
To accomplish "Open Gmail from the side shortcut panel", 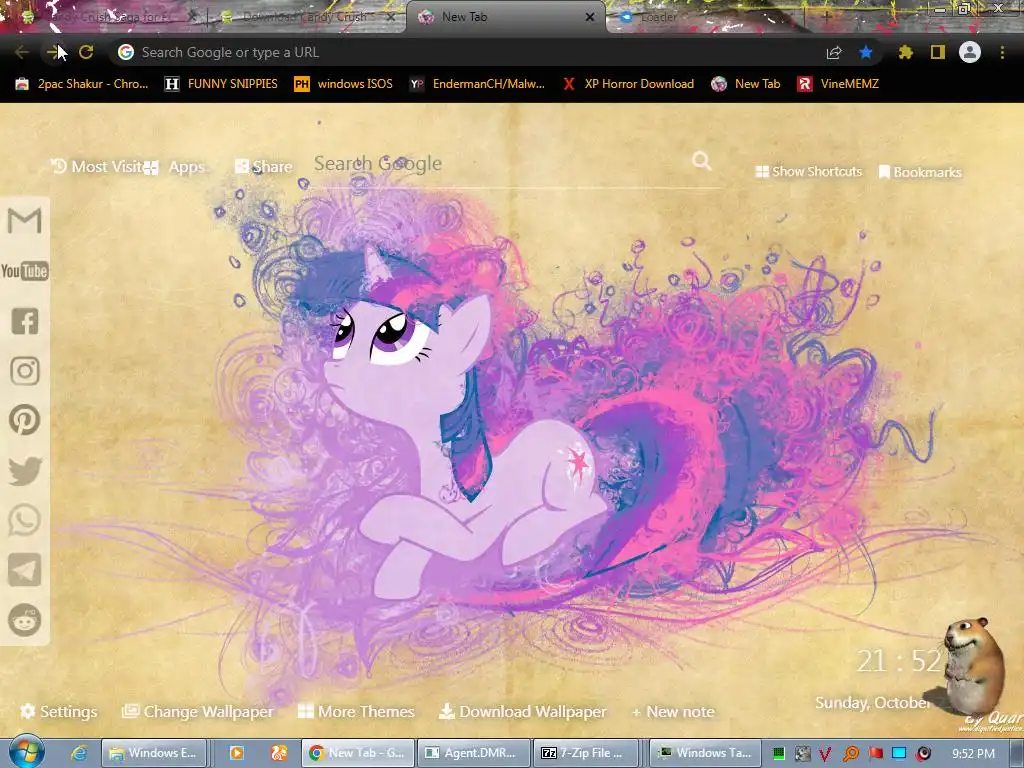I will (25, 221).
